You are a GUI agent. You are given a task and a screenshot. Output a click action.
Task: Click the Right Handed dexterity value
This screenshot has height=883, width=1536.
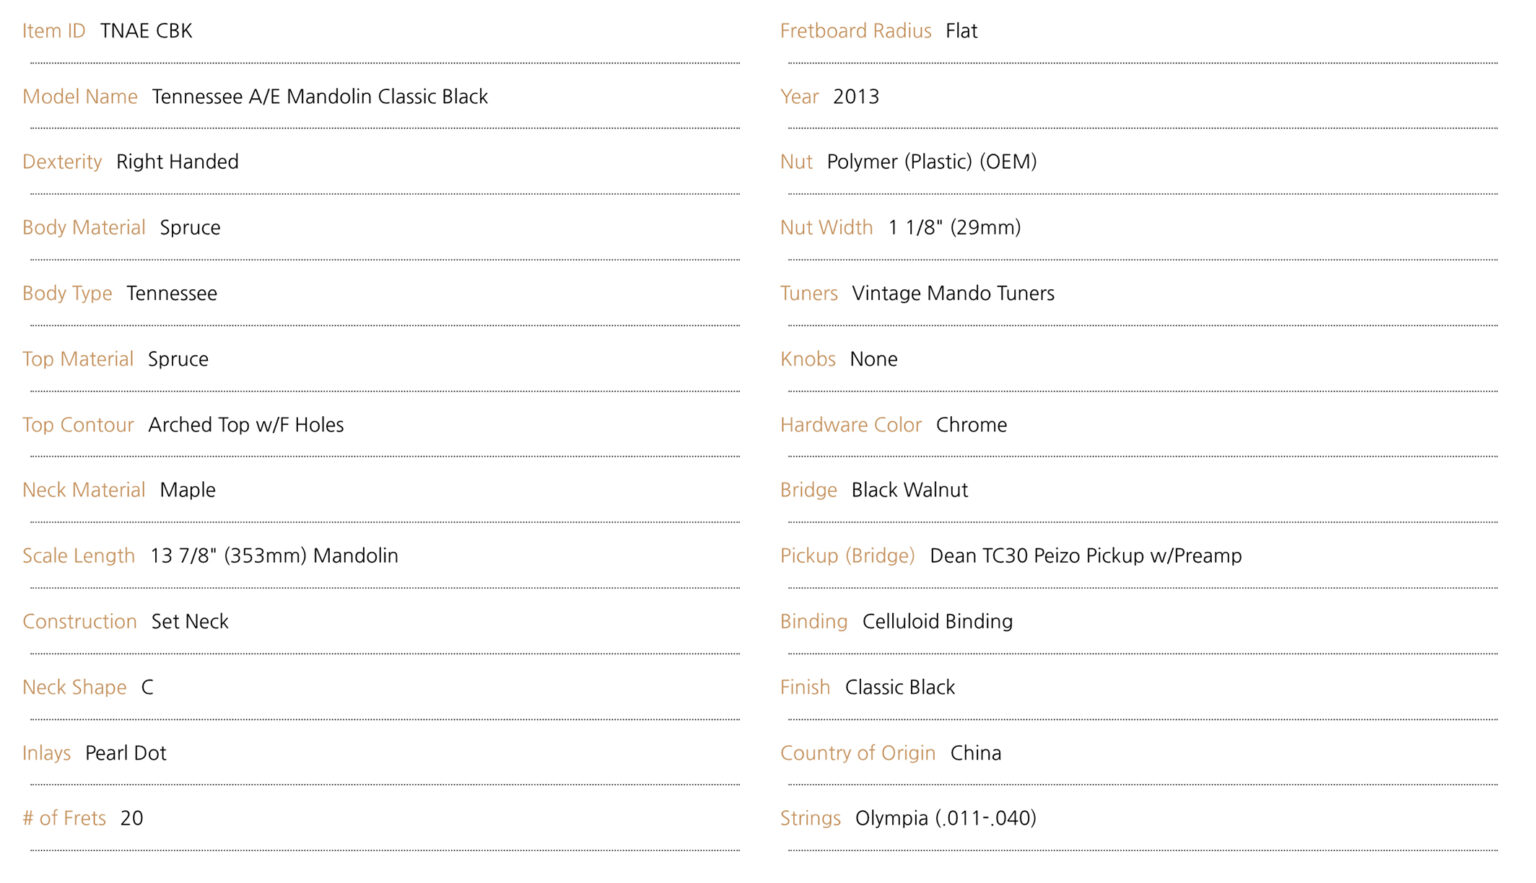tap(177, 162)
